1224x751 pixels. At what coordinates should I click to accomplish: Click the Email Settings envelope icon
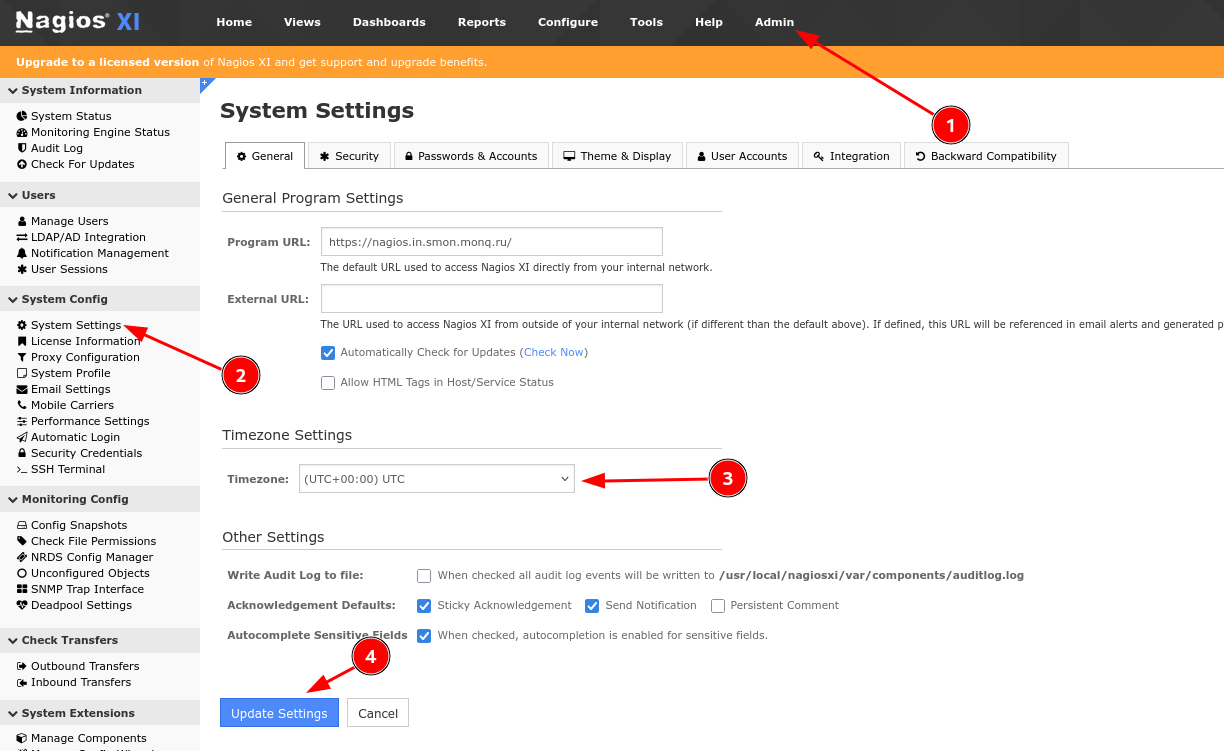point(22,389)
